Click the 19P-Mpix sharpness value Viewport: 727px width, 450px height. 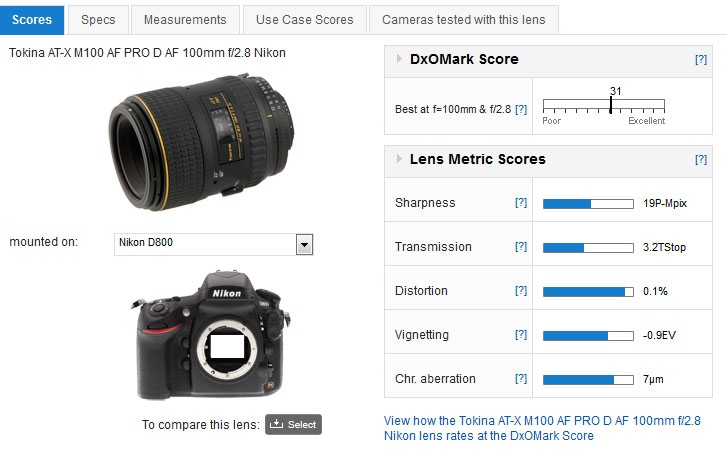click(665, 203)
